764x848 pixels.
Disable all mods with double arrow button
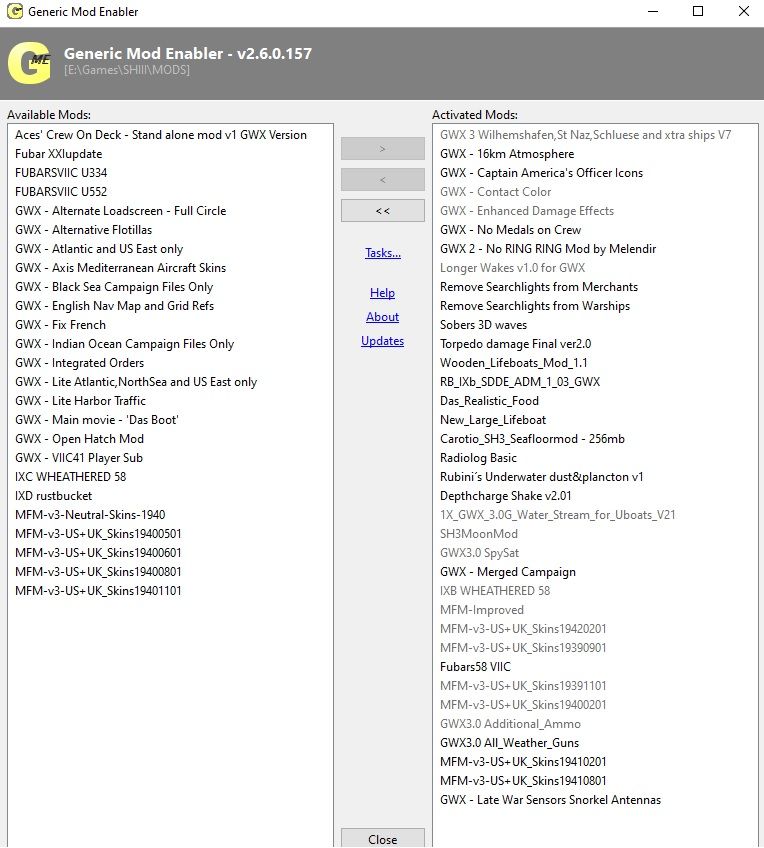382,211
